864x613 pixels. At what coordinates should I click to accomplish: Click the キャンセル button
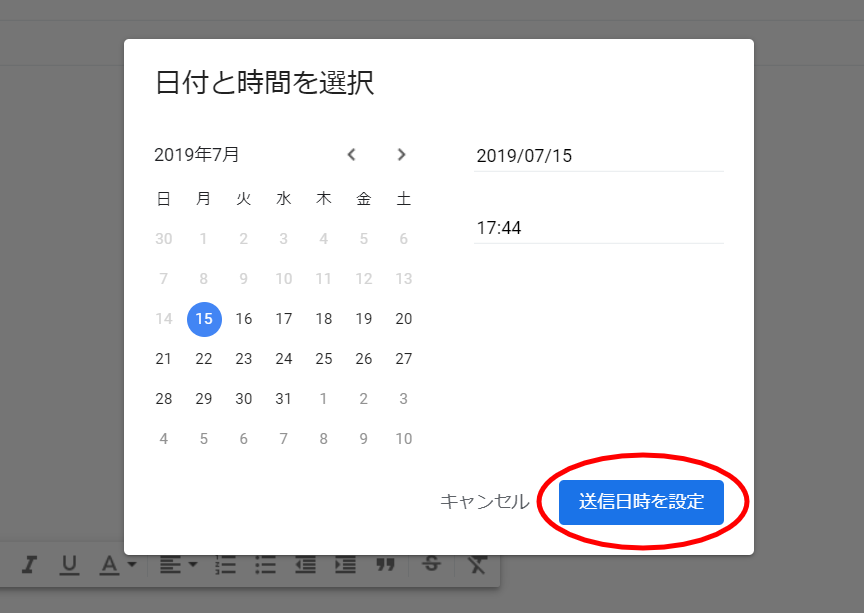(x=484, y=502)
